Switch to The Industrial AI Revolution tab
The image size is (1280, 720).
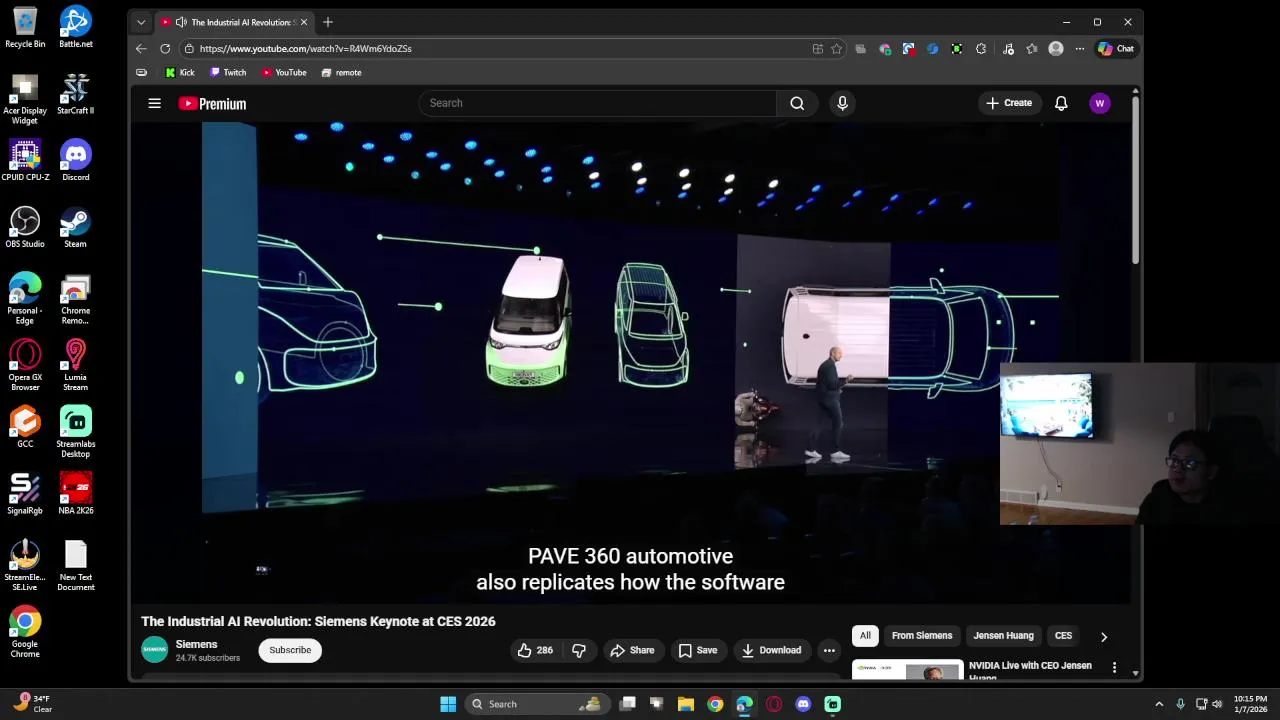click(235, 22)
